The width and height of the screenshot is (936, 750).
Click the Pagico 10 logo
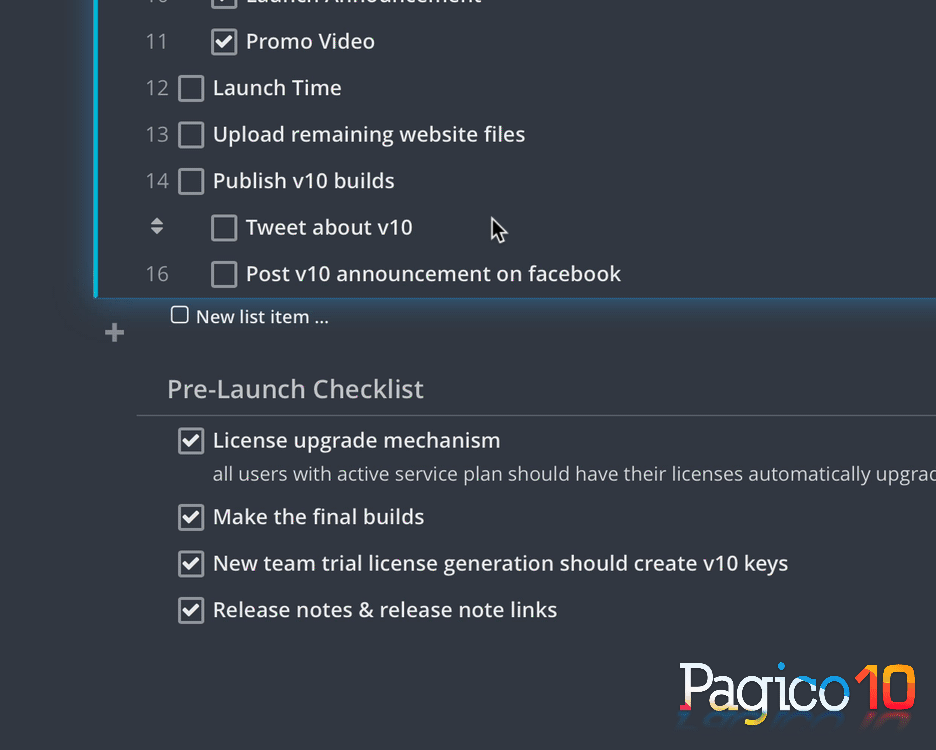pos(797,691)
